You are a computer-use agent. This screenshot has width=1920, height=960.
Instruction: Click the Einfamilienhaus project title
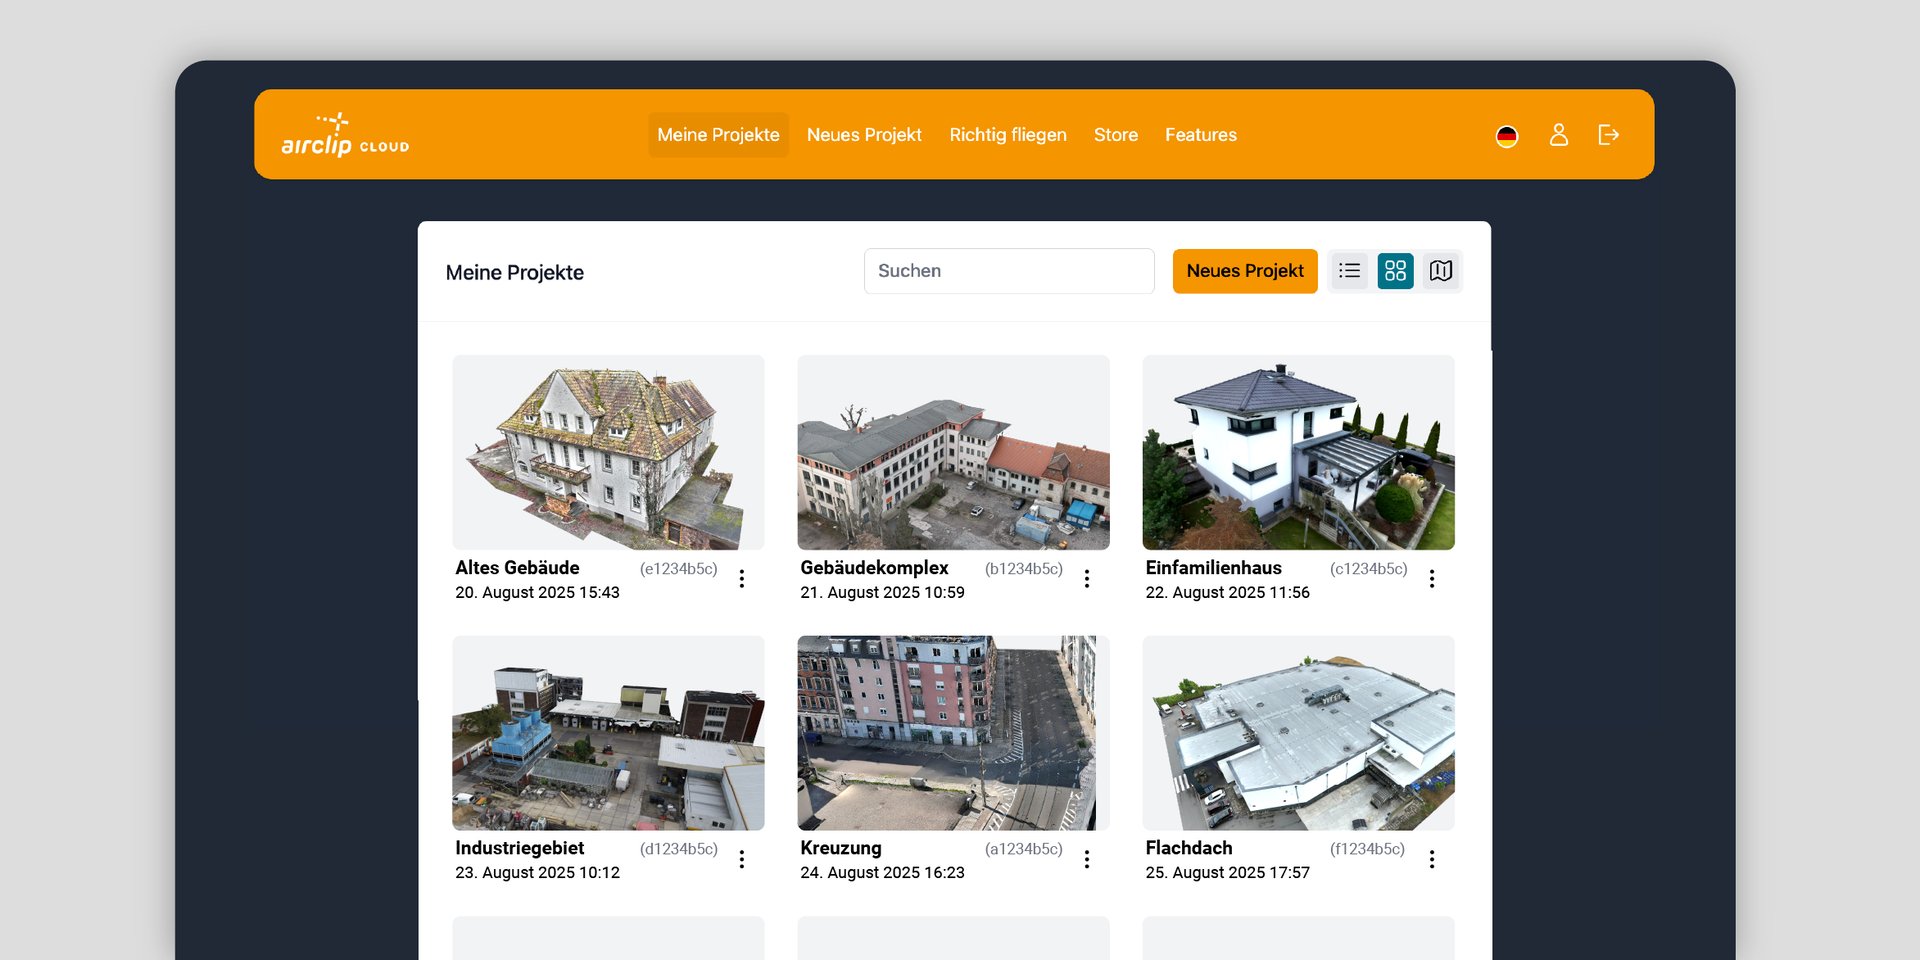click(x=1213, y=568)
